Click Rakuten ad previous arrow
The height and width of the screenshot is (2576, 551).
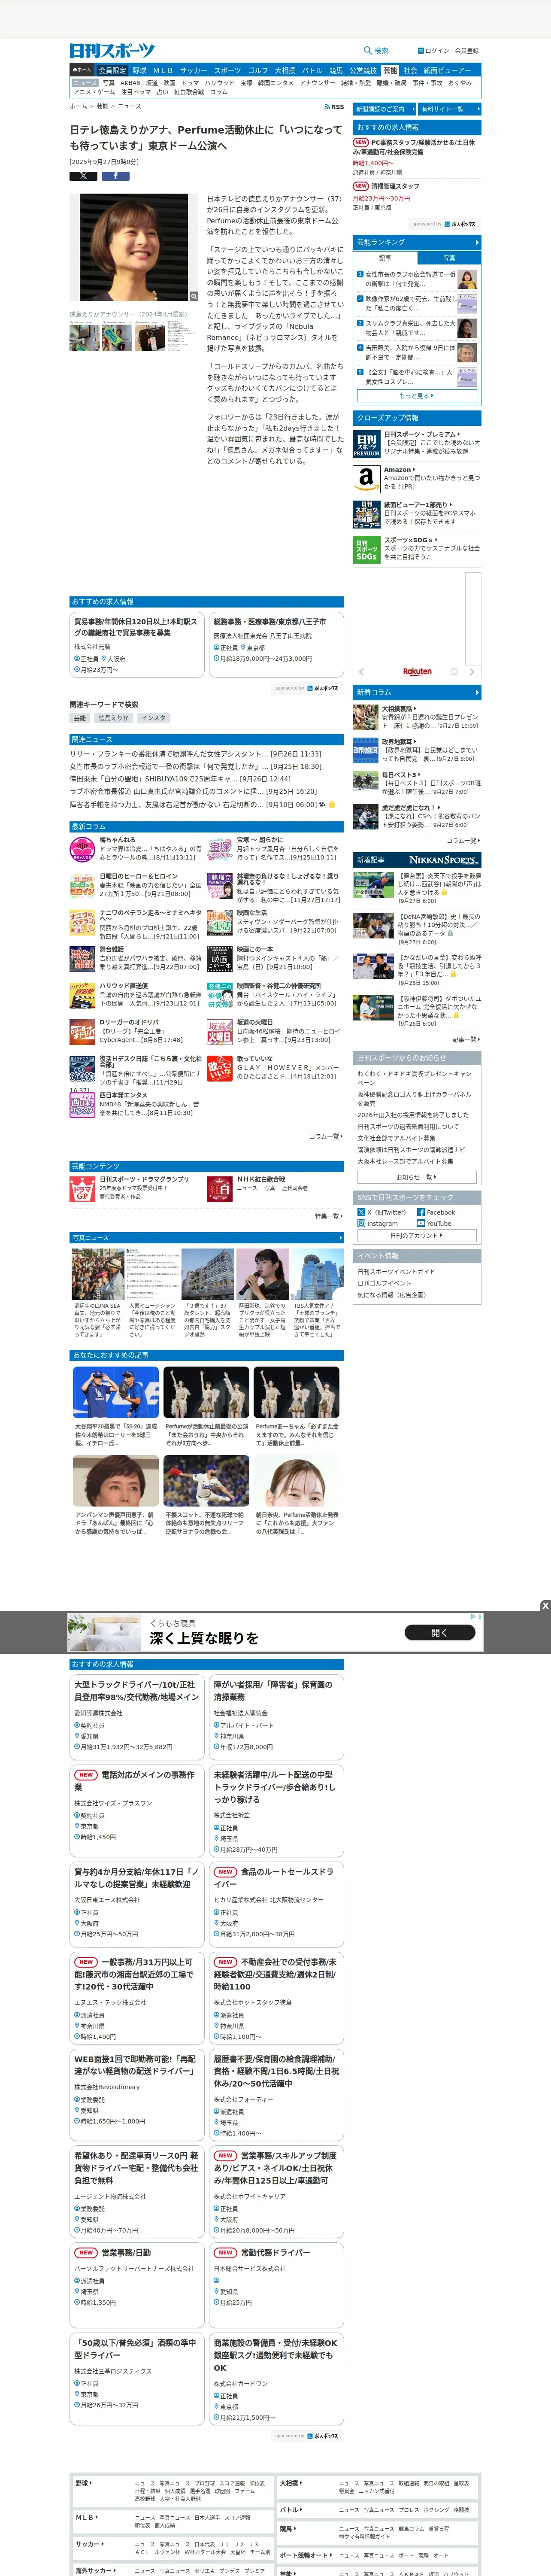362,672
